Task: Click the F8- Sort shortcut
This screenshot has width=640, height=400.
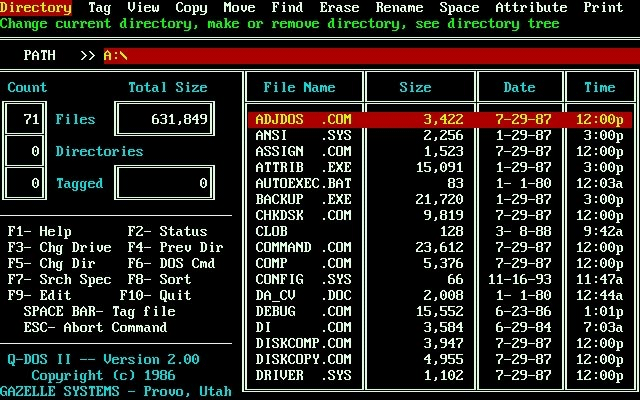Action: (159, 279)
